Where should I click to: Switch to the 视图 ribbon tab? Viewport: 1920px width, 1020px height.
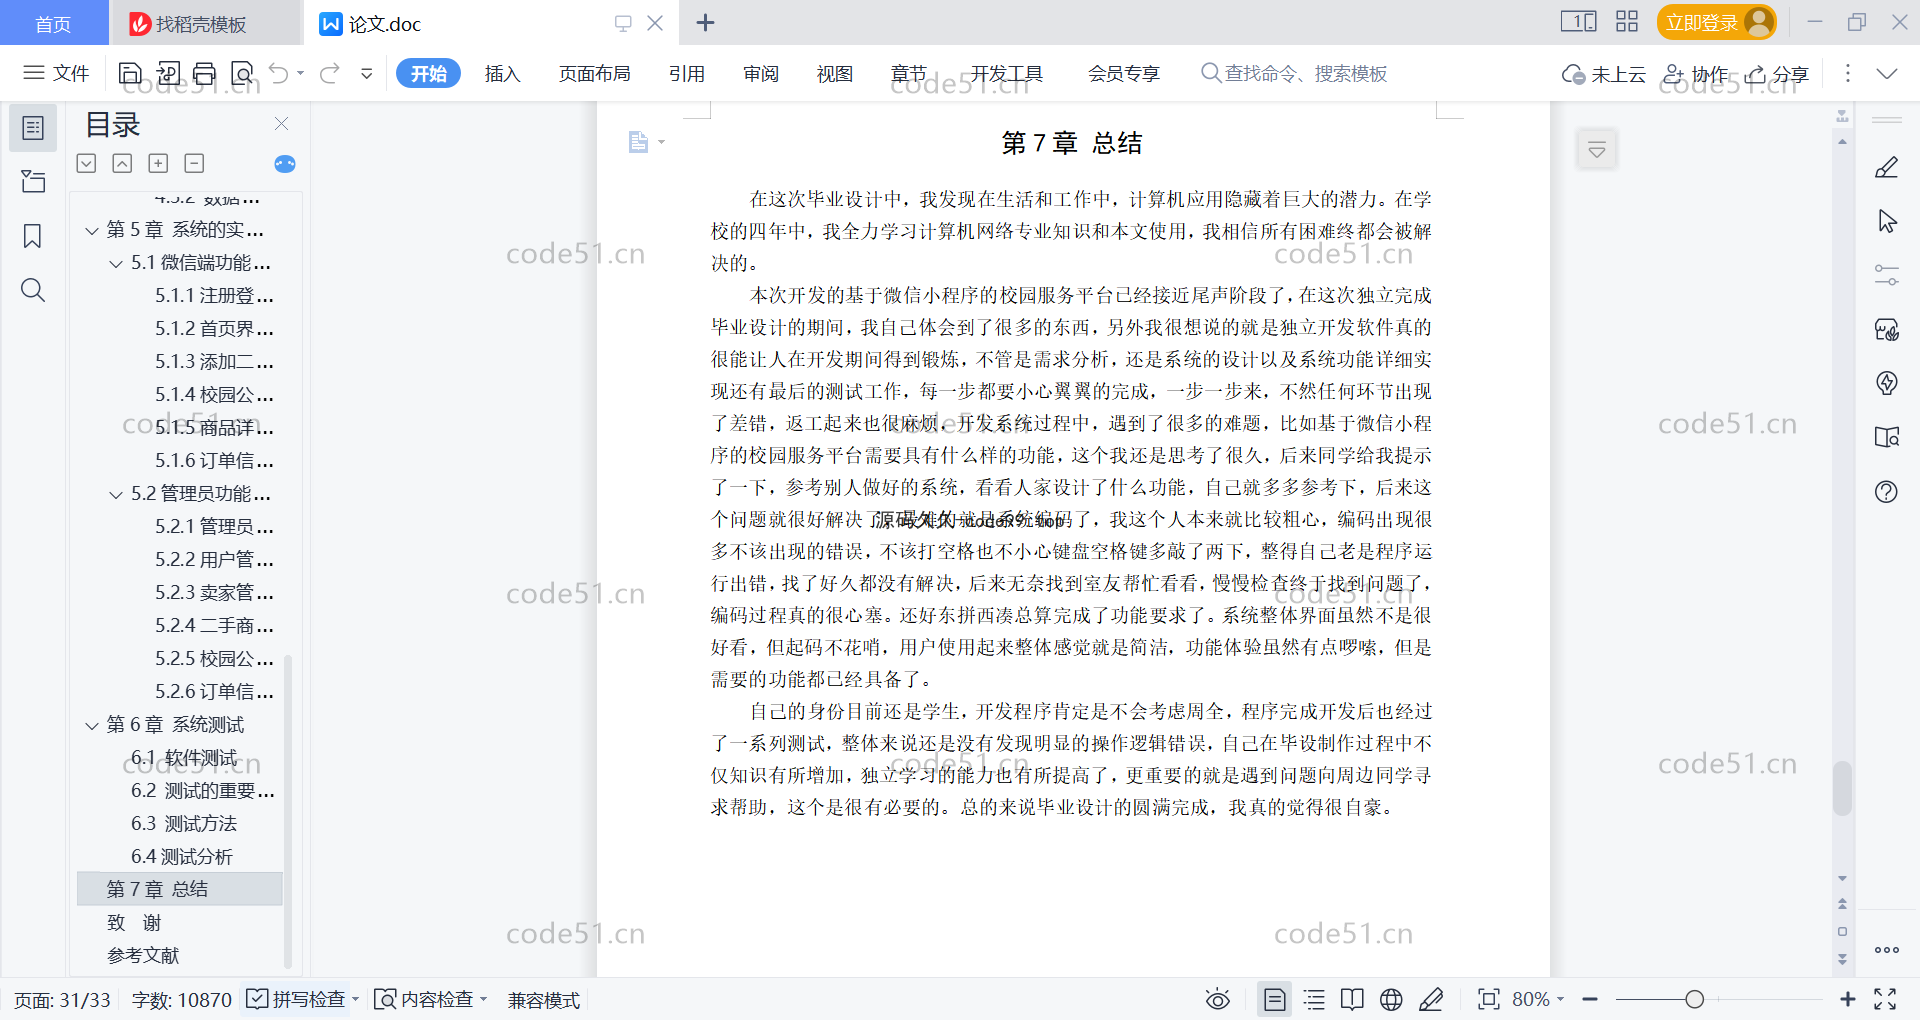tap(835, 74)
